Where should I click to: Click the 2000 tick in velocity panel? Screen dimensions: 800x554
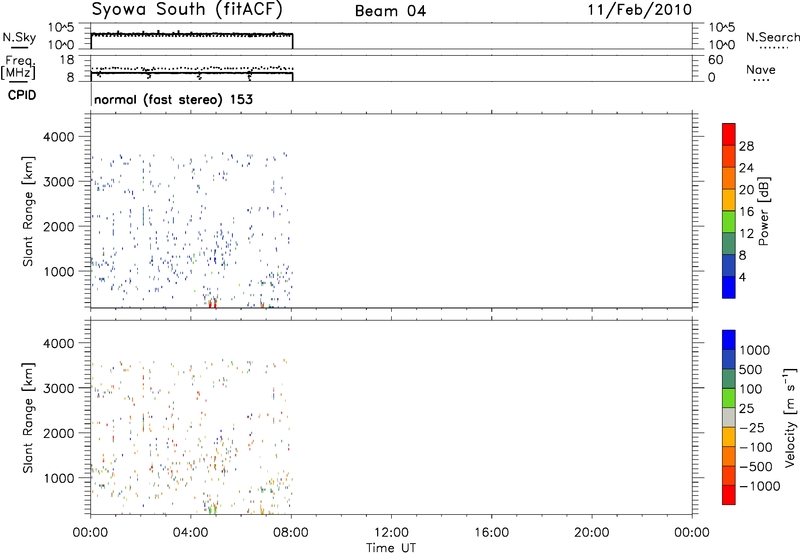[59, 433]
